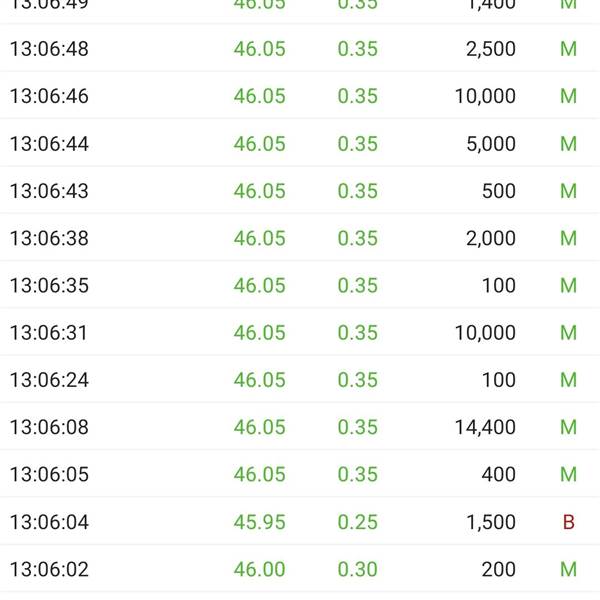Select the 13:06:48 trade row
The height and width of the screenshot is (600, 600).
pos(300,49)
